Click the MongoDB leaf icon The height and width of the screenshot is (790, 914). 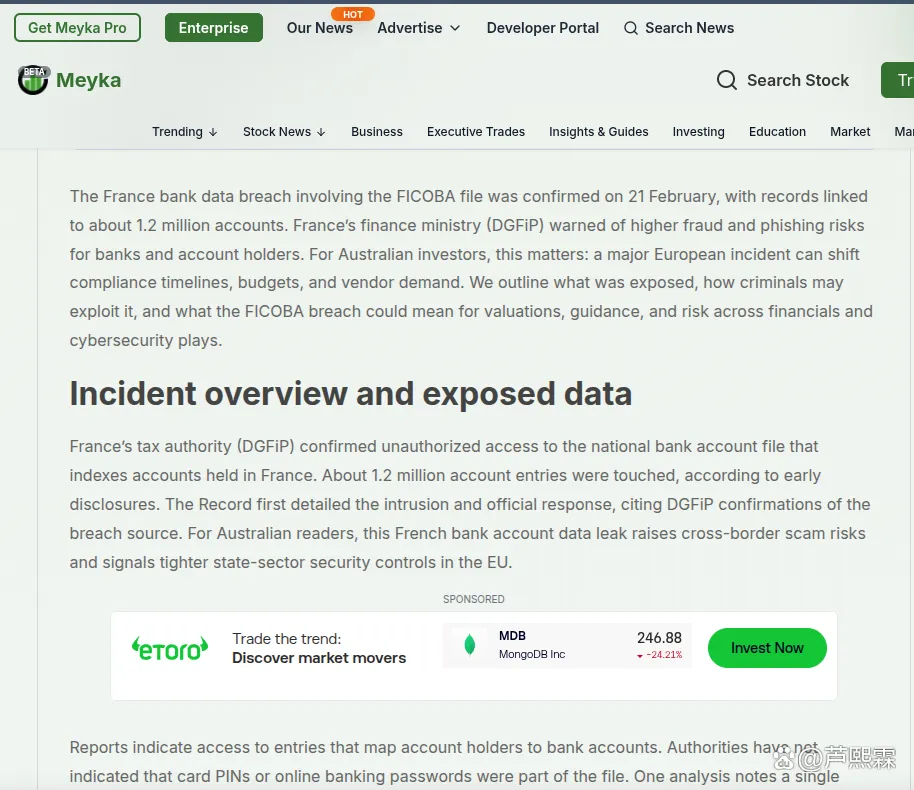click(469, 645)
